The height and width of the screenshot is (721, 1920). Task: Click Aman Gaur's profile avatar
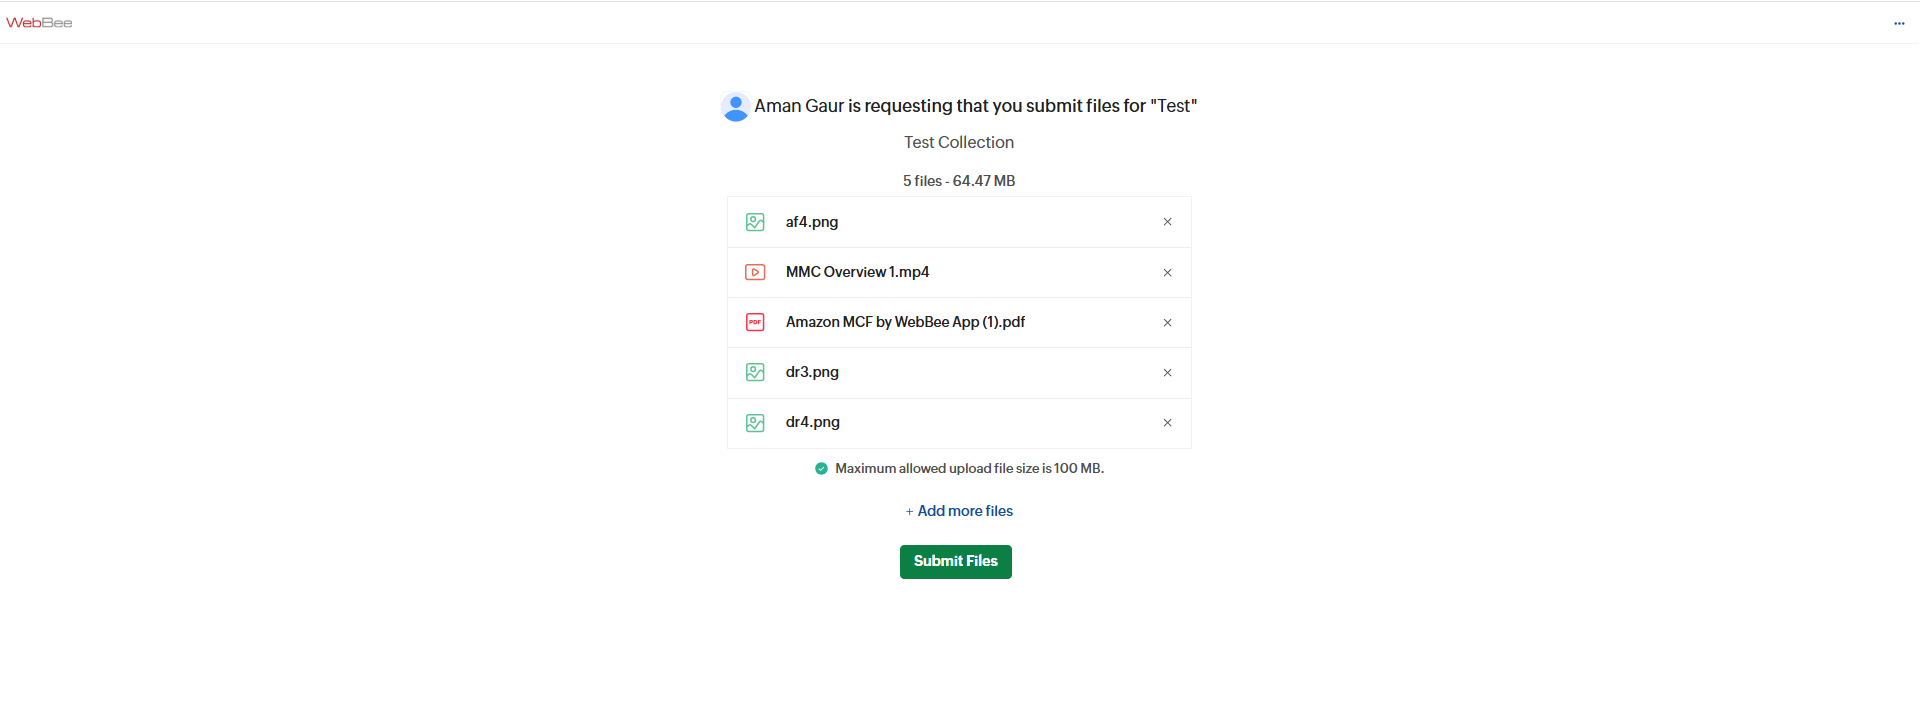[735, 107]
